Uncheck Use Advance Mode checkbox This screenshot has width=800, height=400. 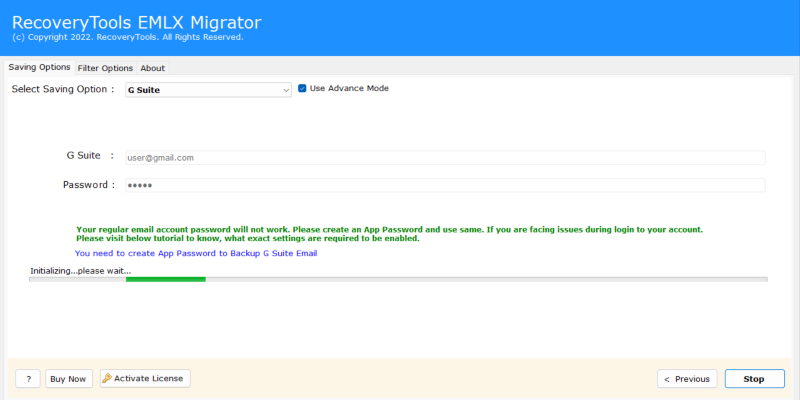302,88
